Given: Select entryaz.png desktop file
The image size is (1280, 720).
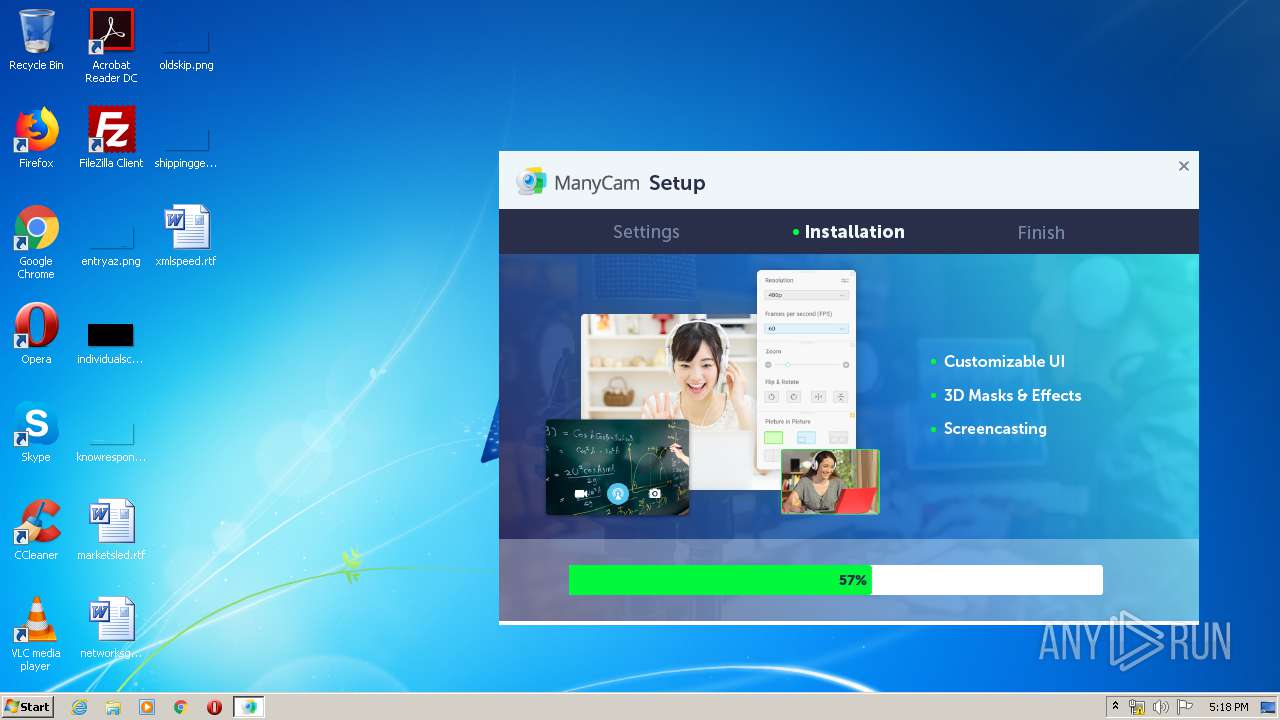Looking at the screenshot, I should [x=111, y=244].
